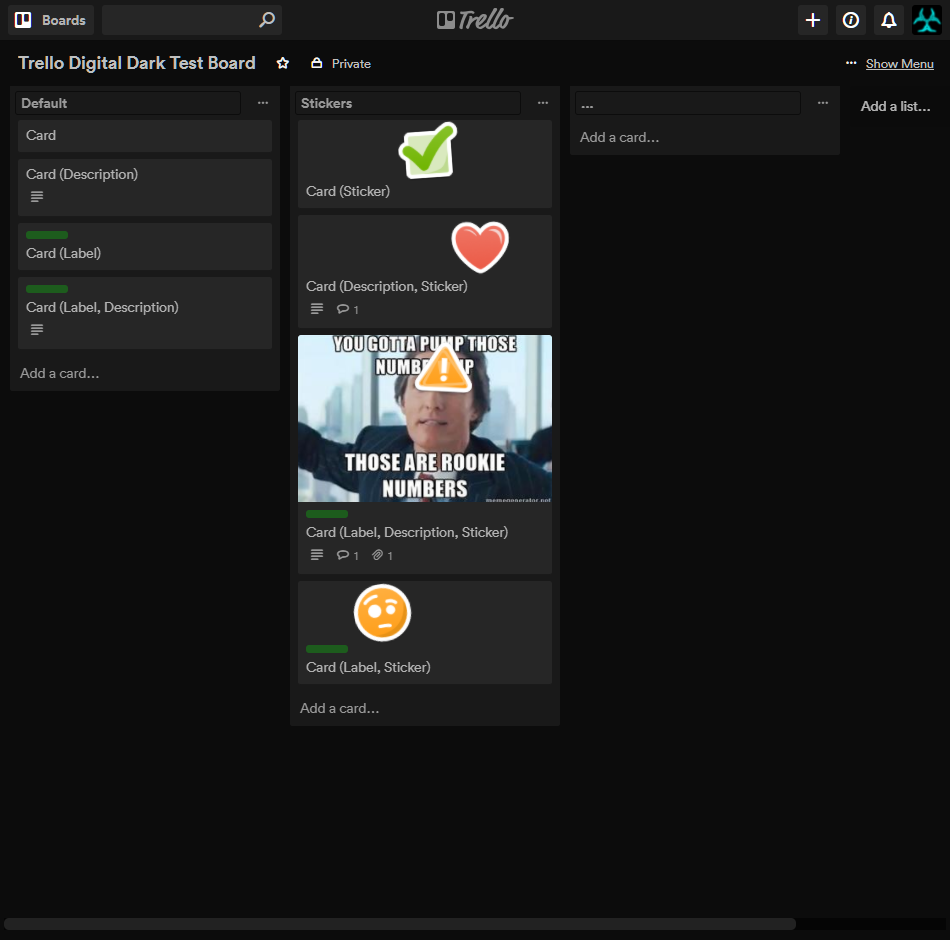Click the search magnifier icon
The image size is (950, 940).
tap(265, 19)
